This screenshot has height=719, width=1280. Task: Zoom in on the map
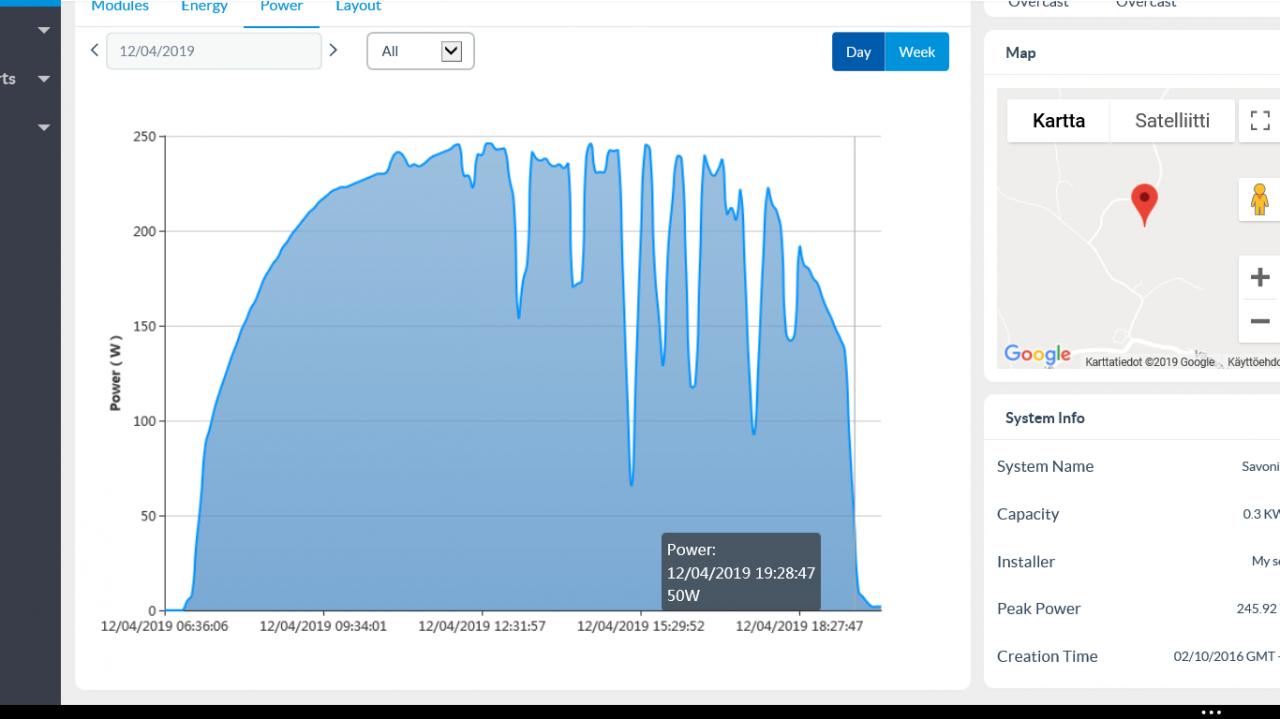pyautogui.click(x=1259, y=277)
